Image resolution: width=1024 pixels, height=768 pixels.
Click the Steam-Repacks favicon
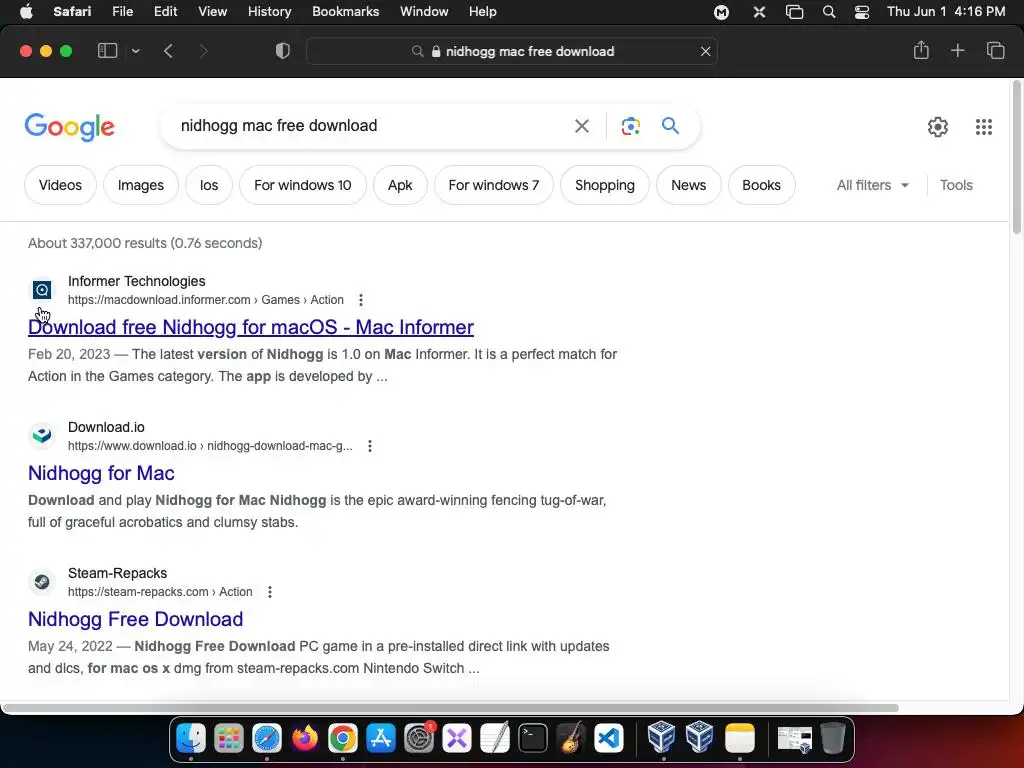click(x=42, y=581)
